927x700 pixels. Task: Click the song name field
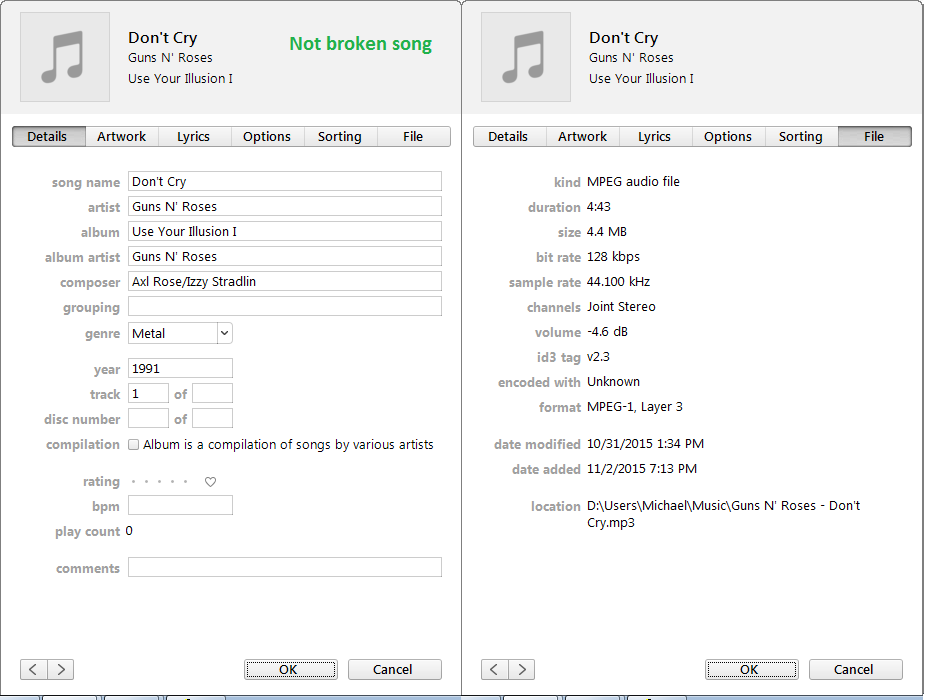pyautogui.click(x=285, y=182)
